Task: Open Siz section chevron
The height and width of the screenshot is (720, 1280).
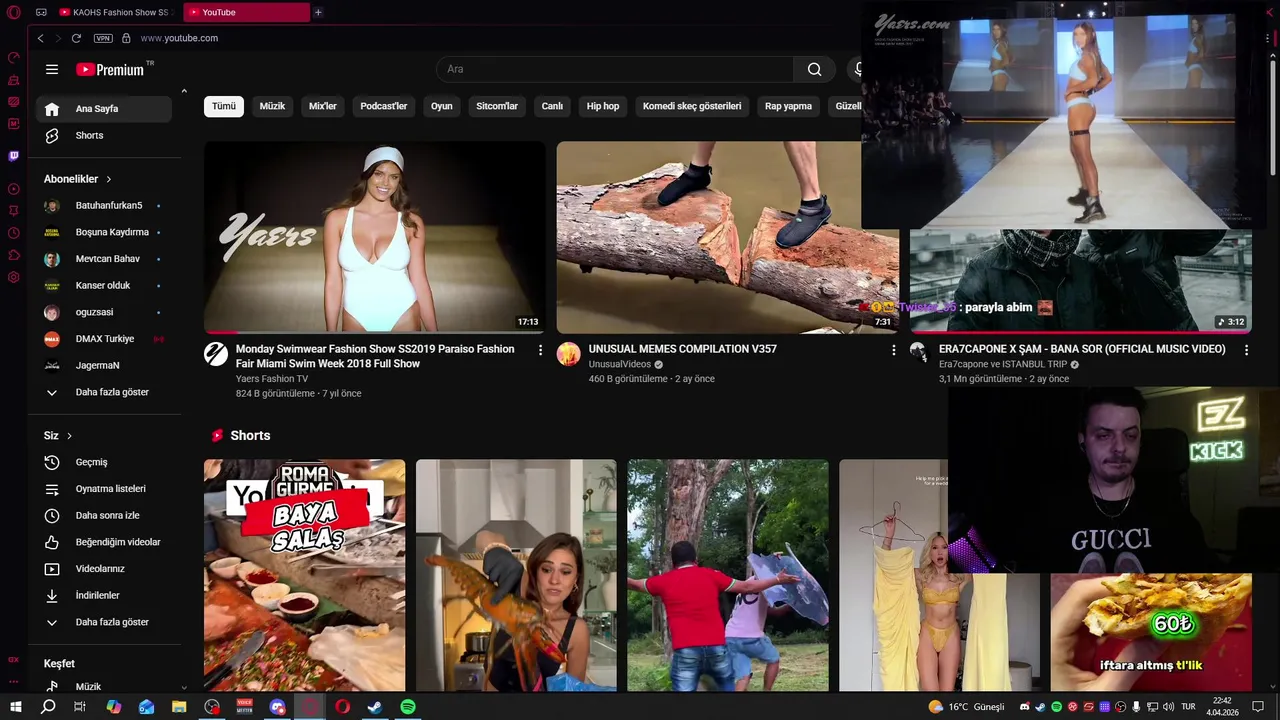Action: [x=69, y=436]
